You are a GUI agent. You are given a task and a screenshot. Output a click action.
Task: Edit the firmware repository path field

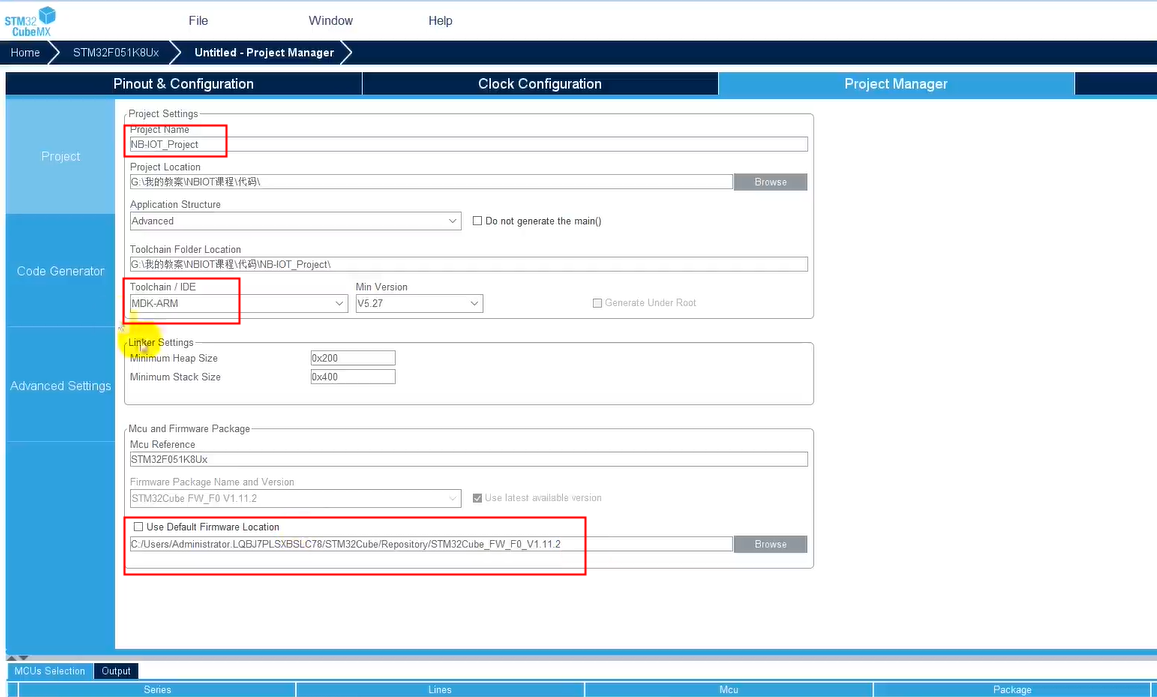coord(431,544)
